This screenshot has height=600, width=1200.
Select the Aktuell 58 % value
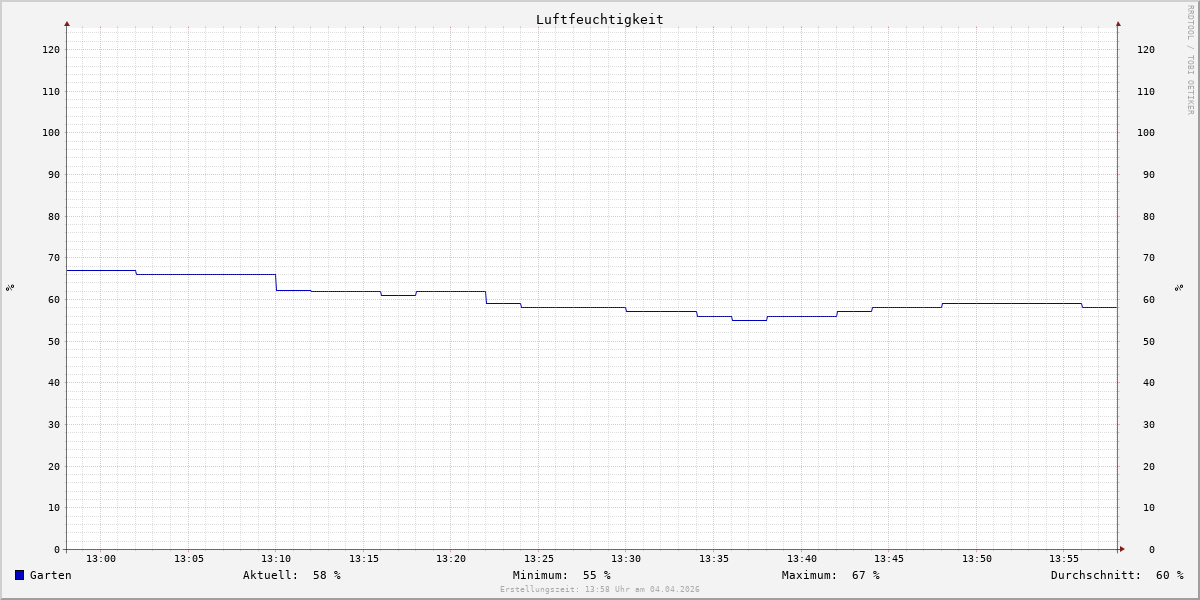291,575
